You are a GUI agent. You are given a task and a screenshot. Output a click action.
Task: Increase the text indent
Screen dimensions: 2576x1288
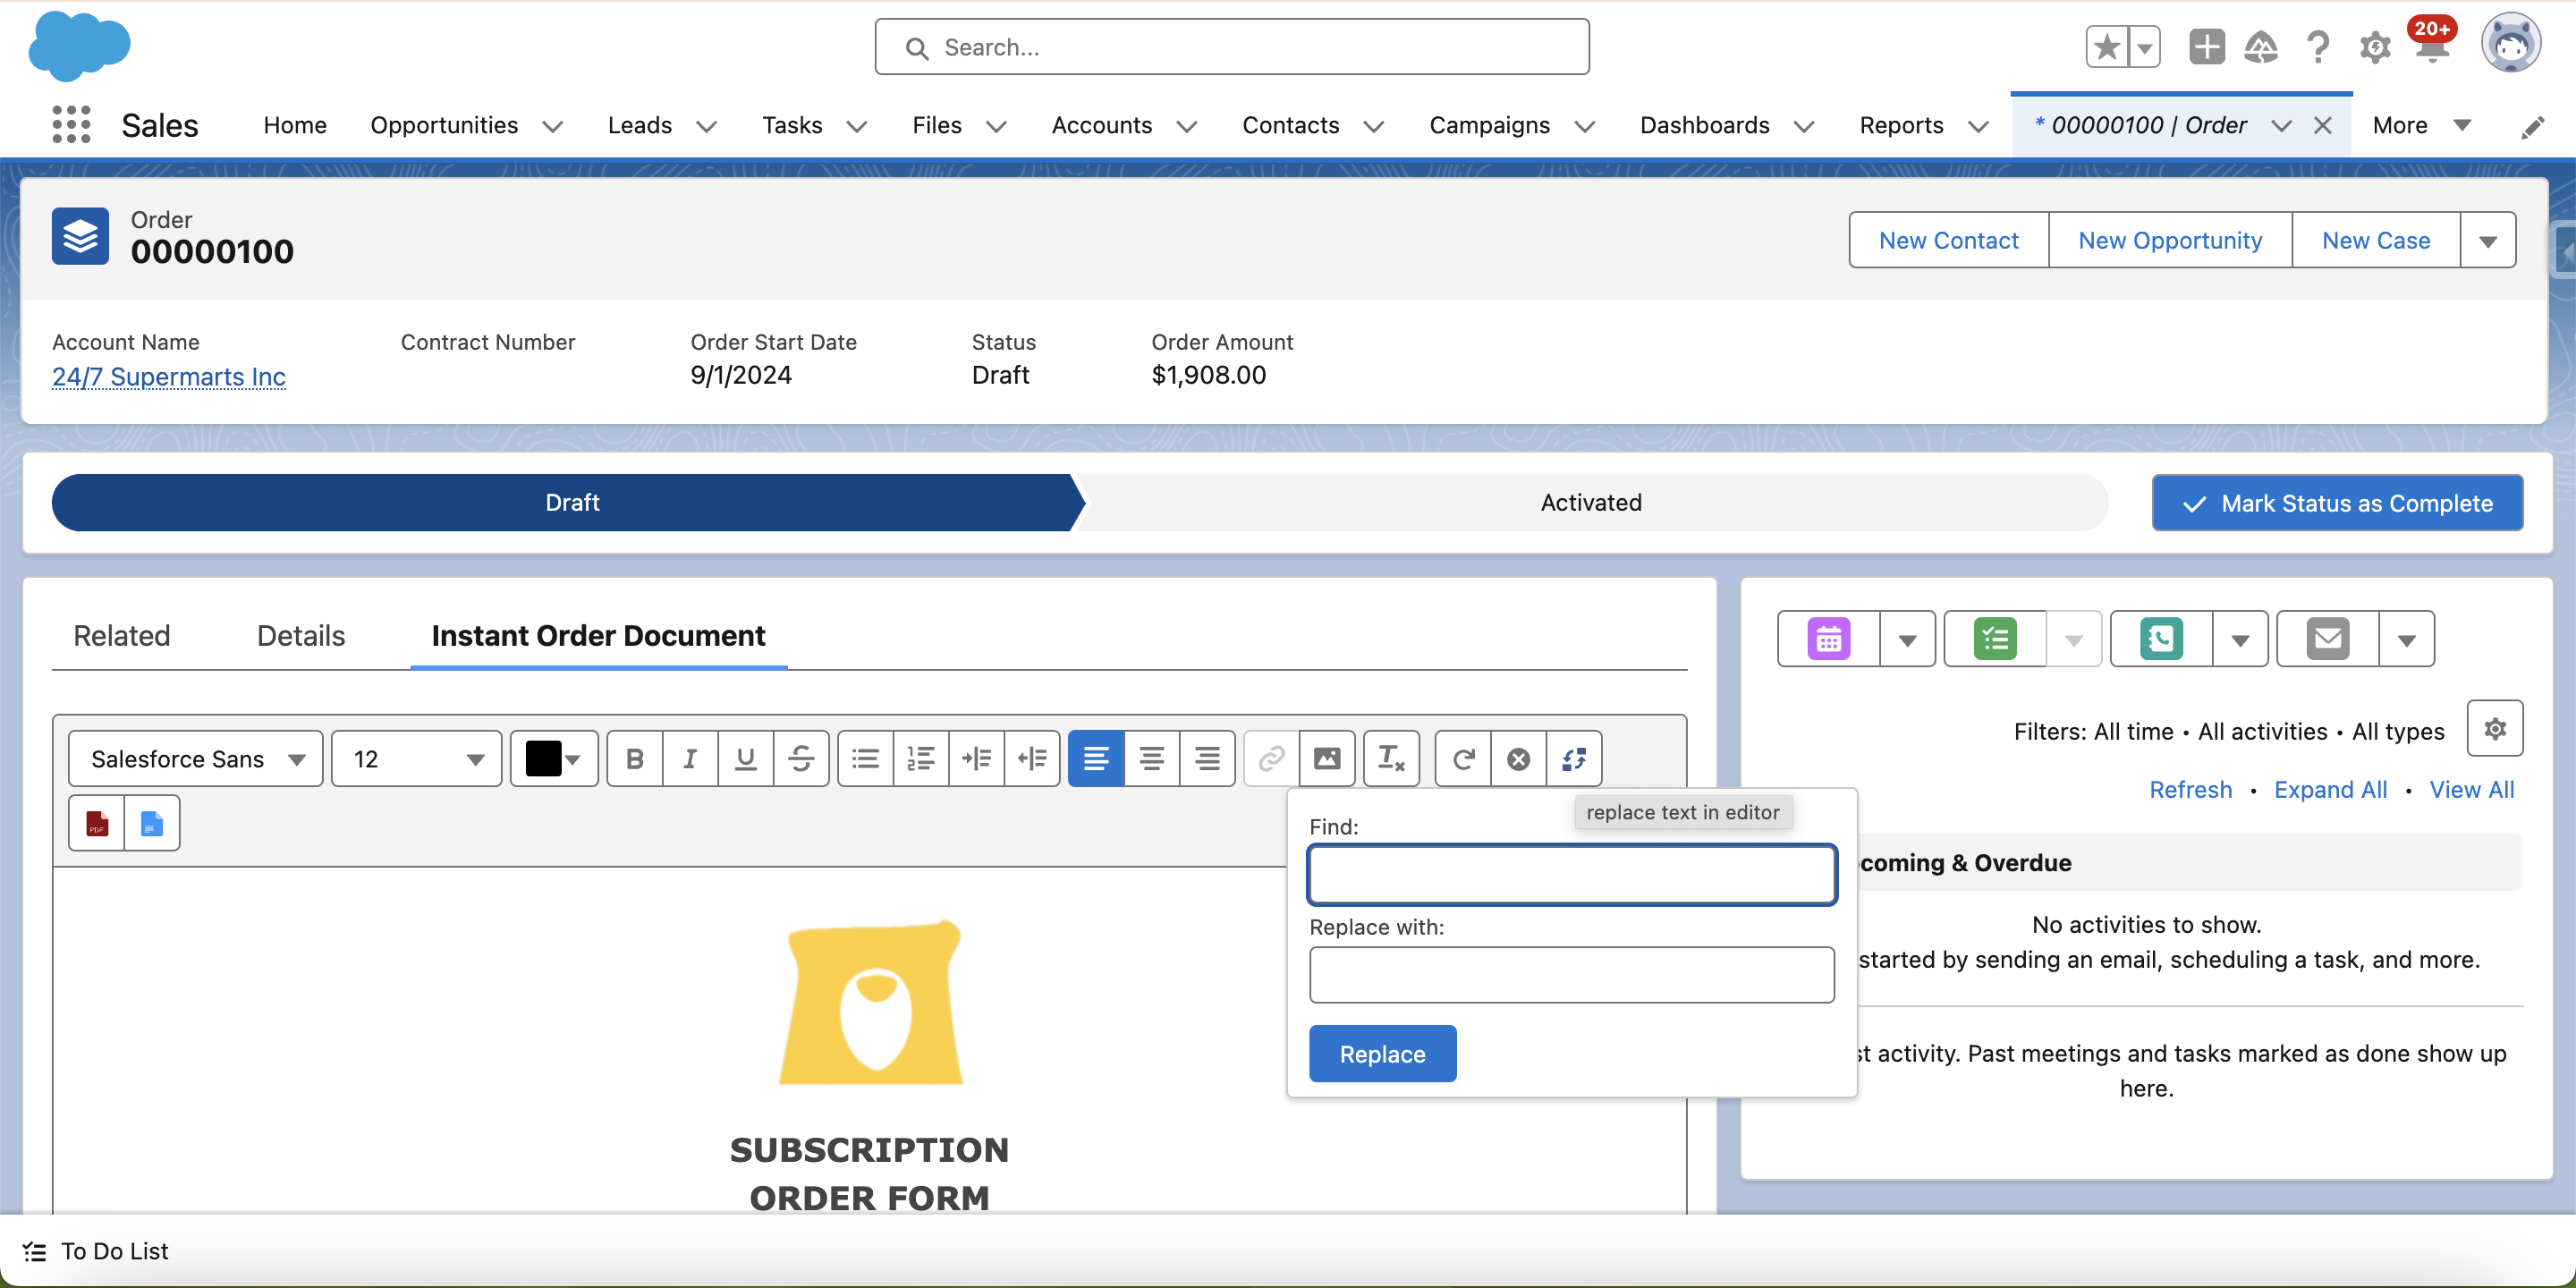976,759
